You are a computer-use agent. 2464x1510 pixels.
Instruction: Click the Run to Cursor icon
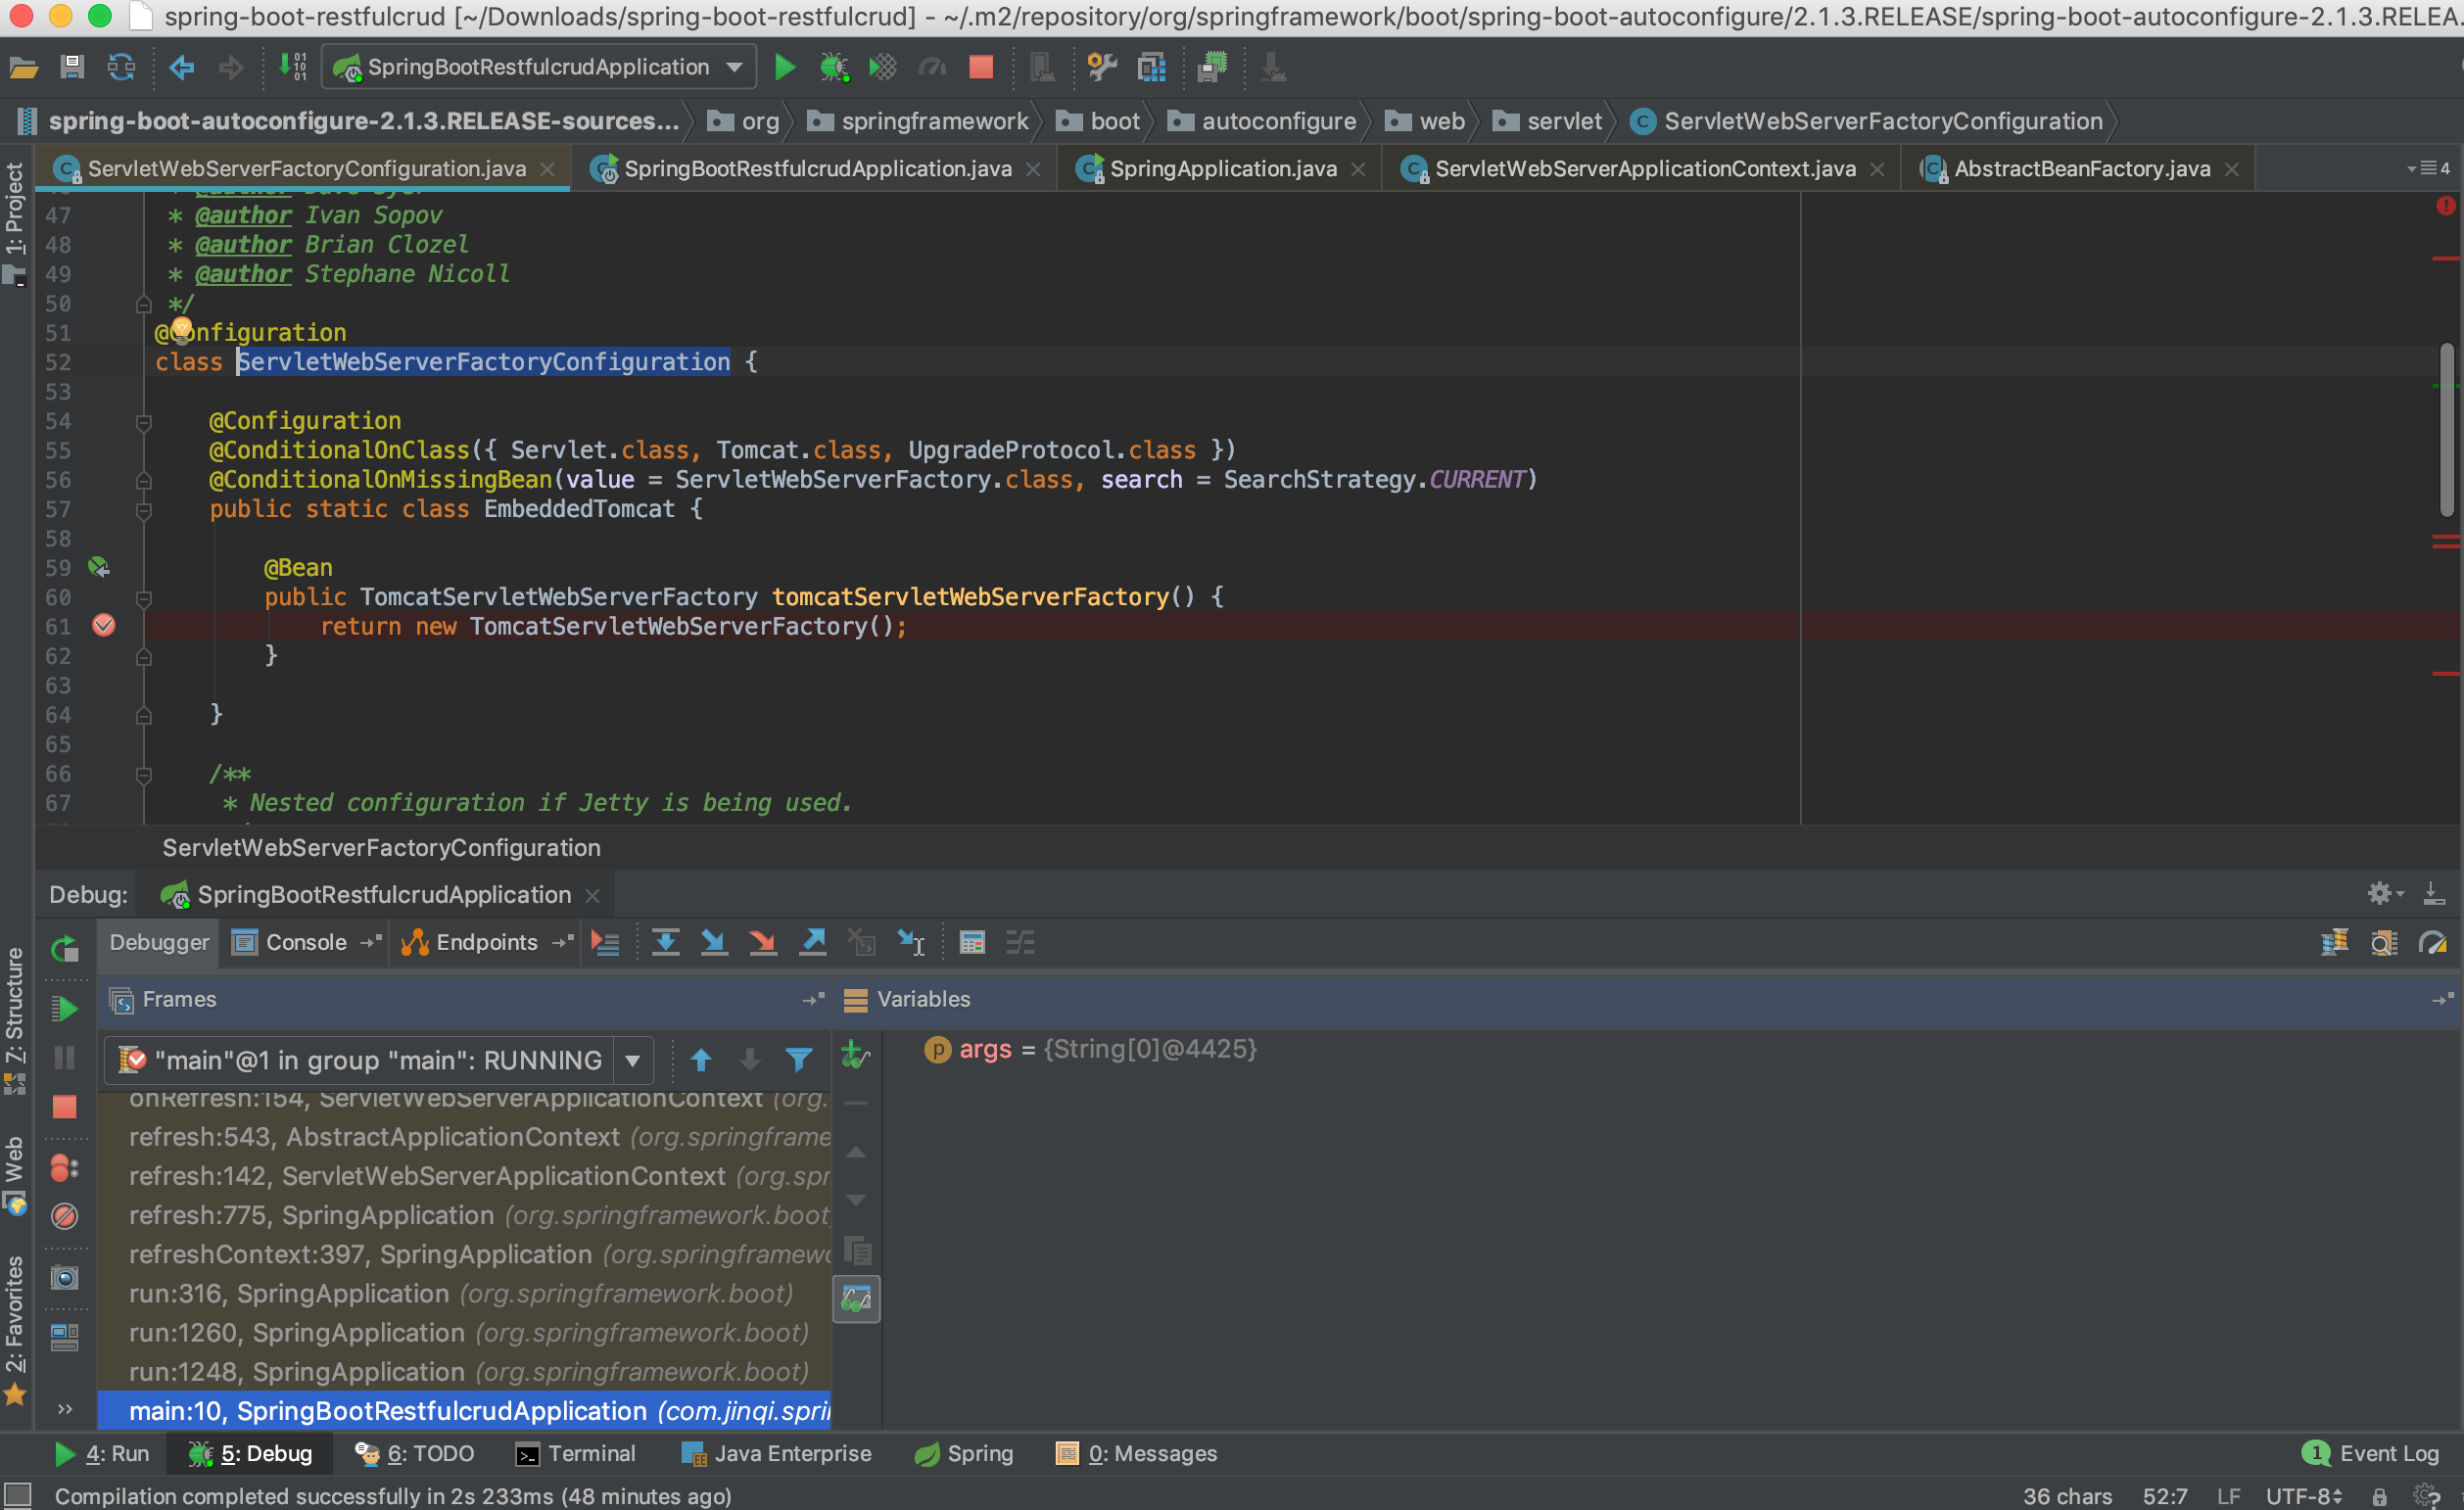point(911,942)
